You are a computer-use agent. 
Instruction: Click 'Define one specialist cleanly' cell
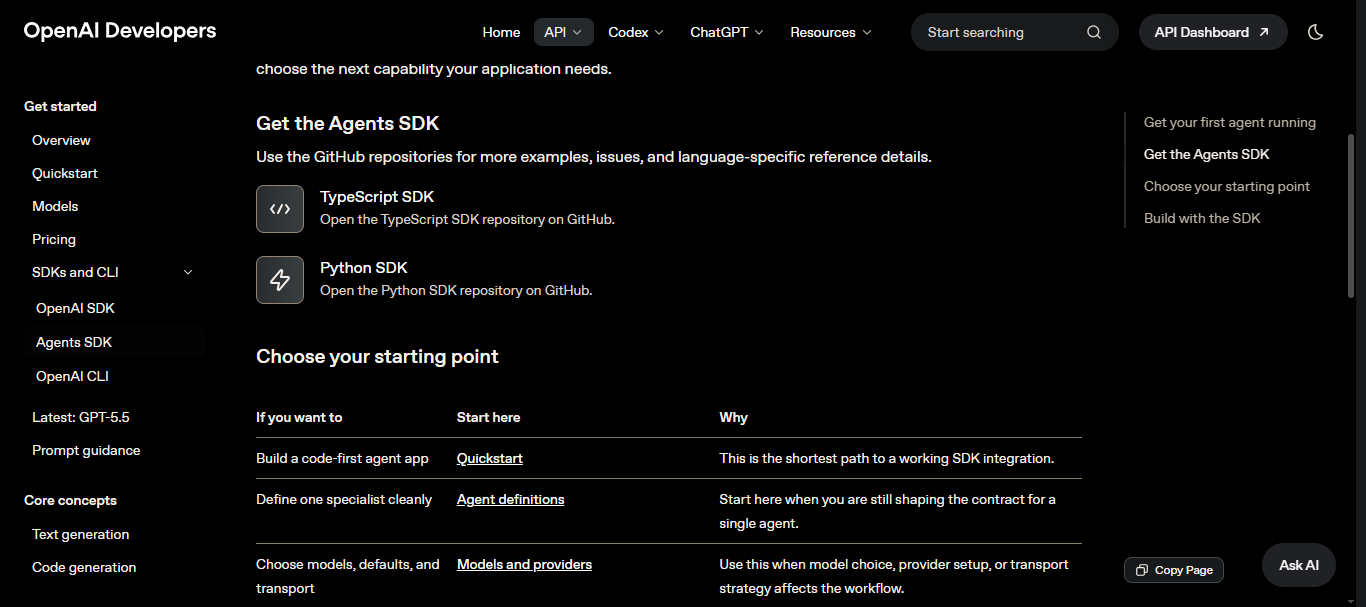(344, 499)
